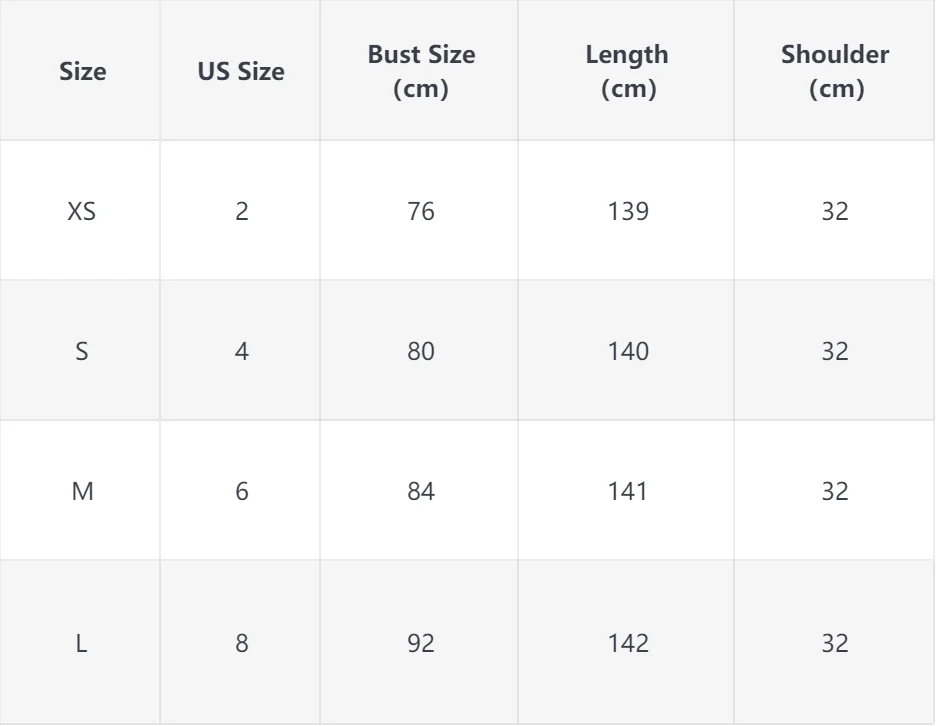Click the XS size cell
The height and width of the screenshot is (726, 936).
(82, 211)
